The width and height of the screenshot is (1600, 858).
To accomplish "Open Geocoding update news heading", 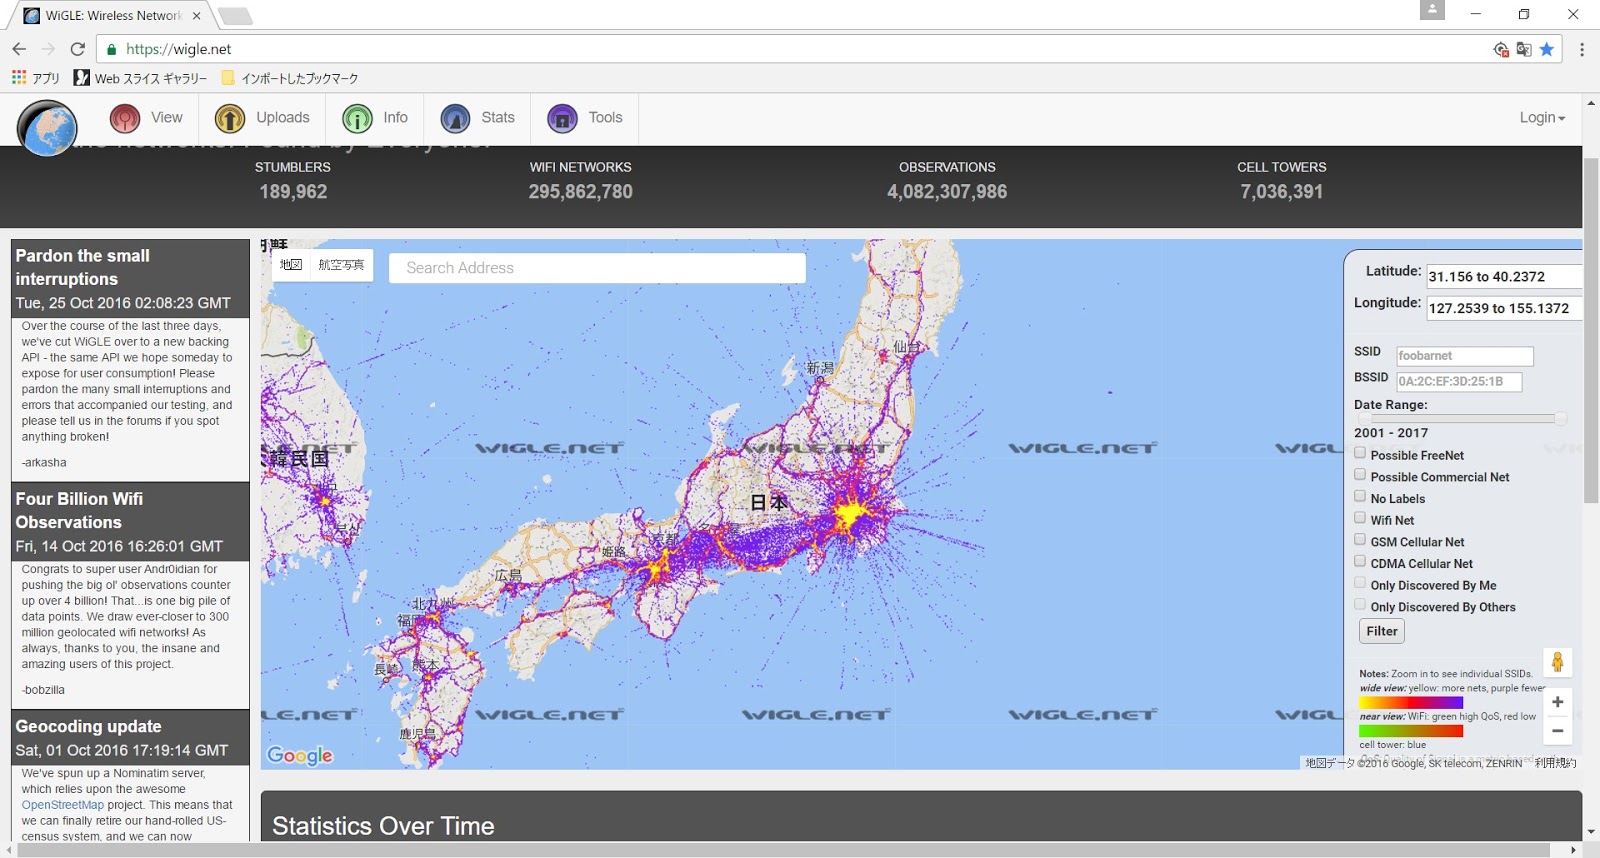I will (x=88, y=727).
